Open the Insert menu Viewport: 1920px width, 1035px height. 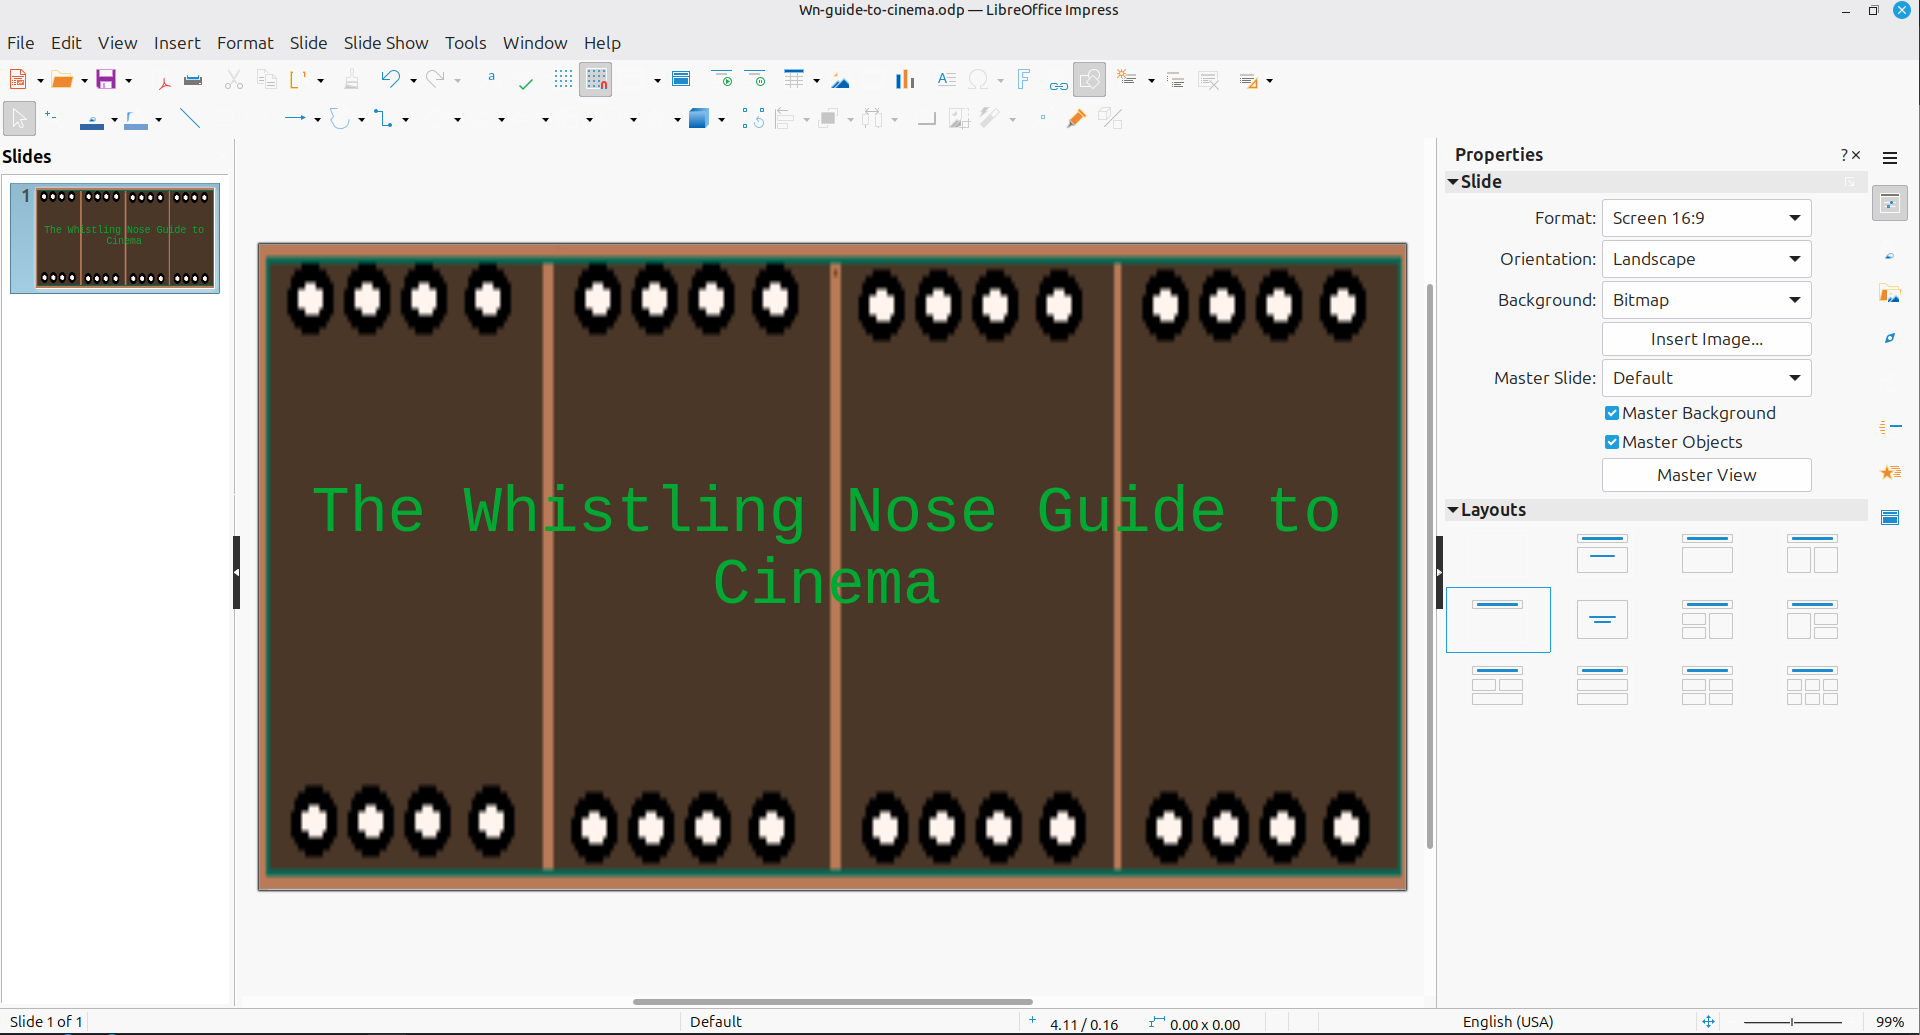[177, 43]
